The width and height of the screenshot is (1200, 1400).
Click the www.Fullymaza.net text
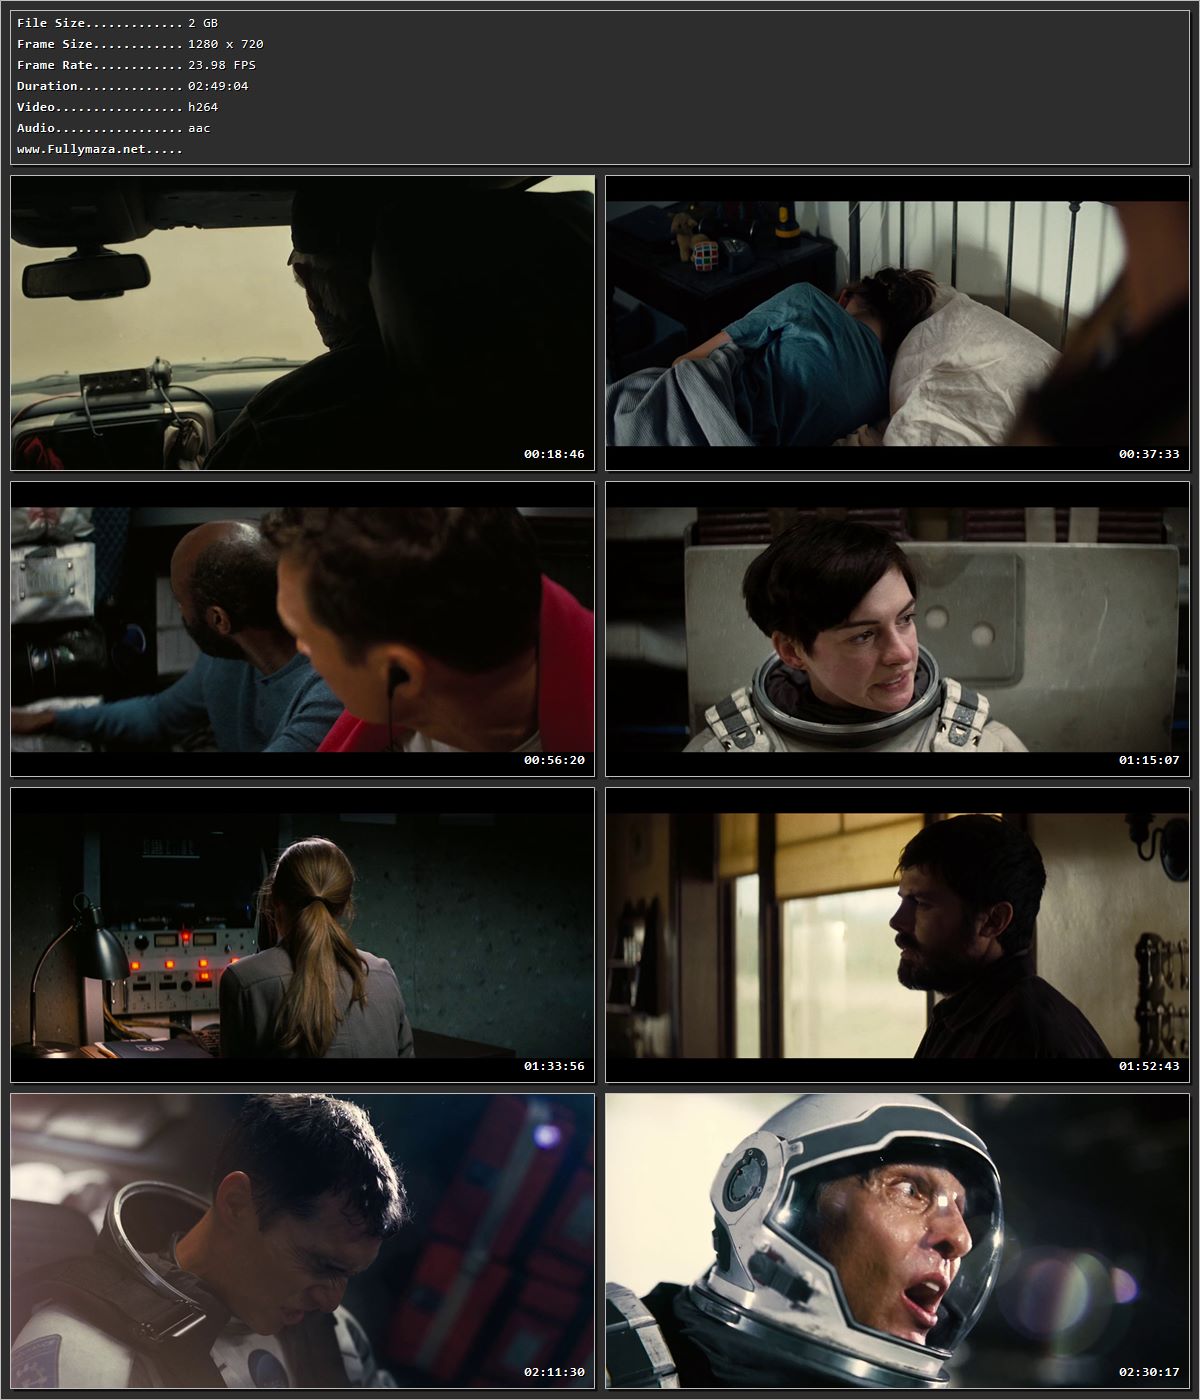pos(82,149)
